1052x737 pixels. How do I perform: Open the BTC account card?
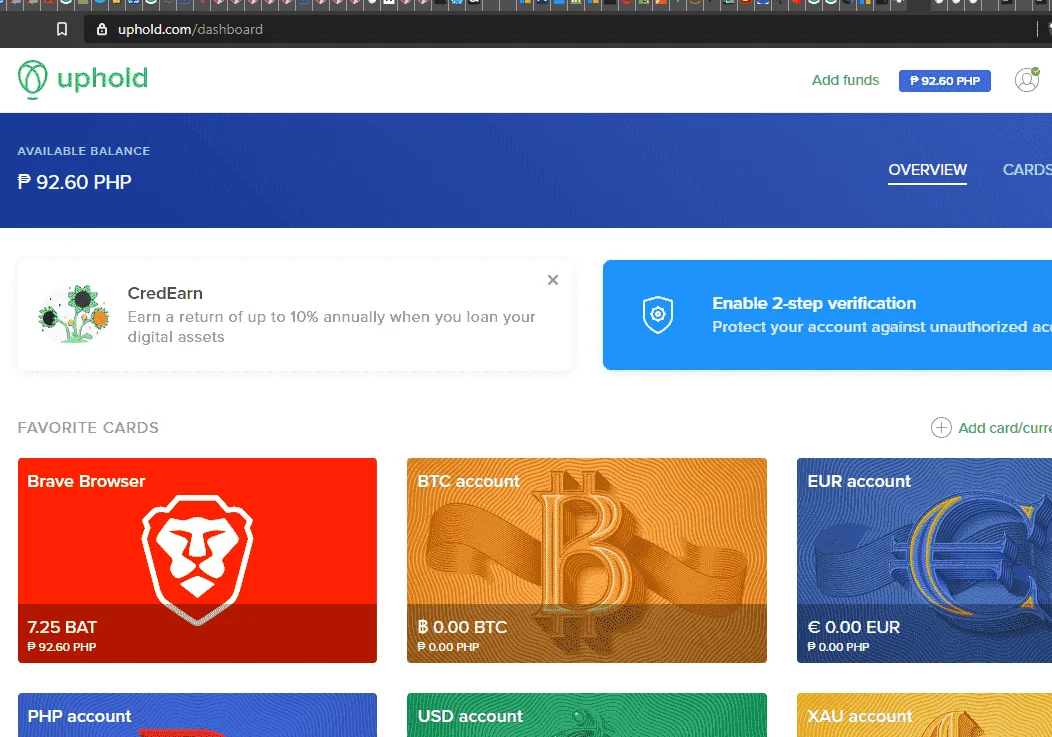click(587, 560)
